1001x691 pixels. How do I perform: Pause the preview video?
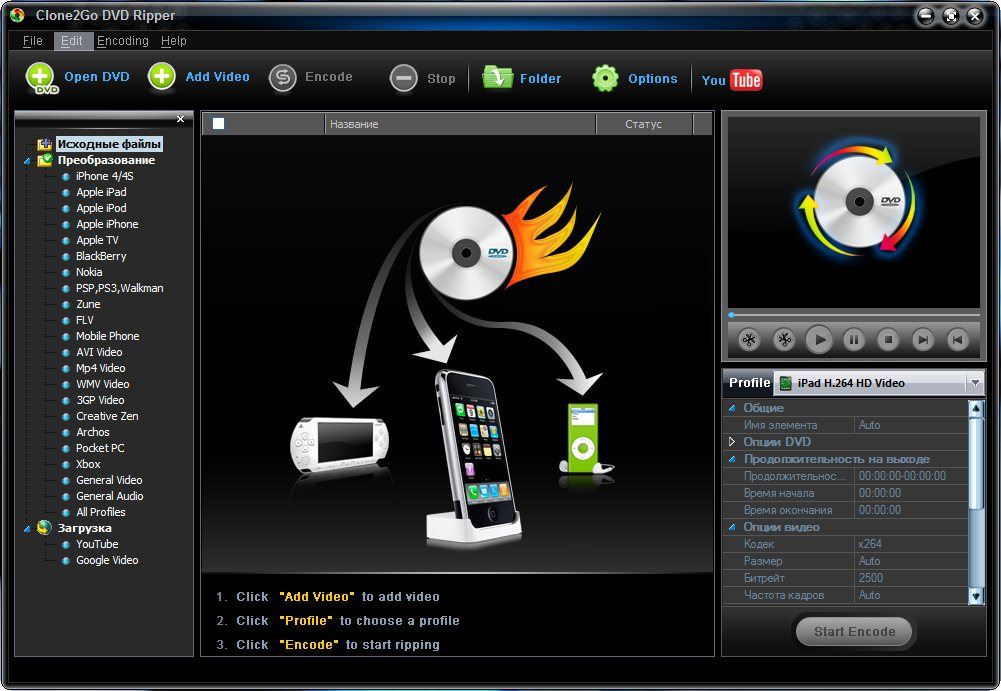pyautogui.click(x=854, y=340)
